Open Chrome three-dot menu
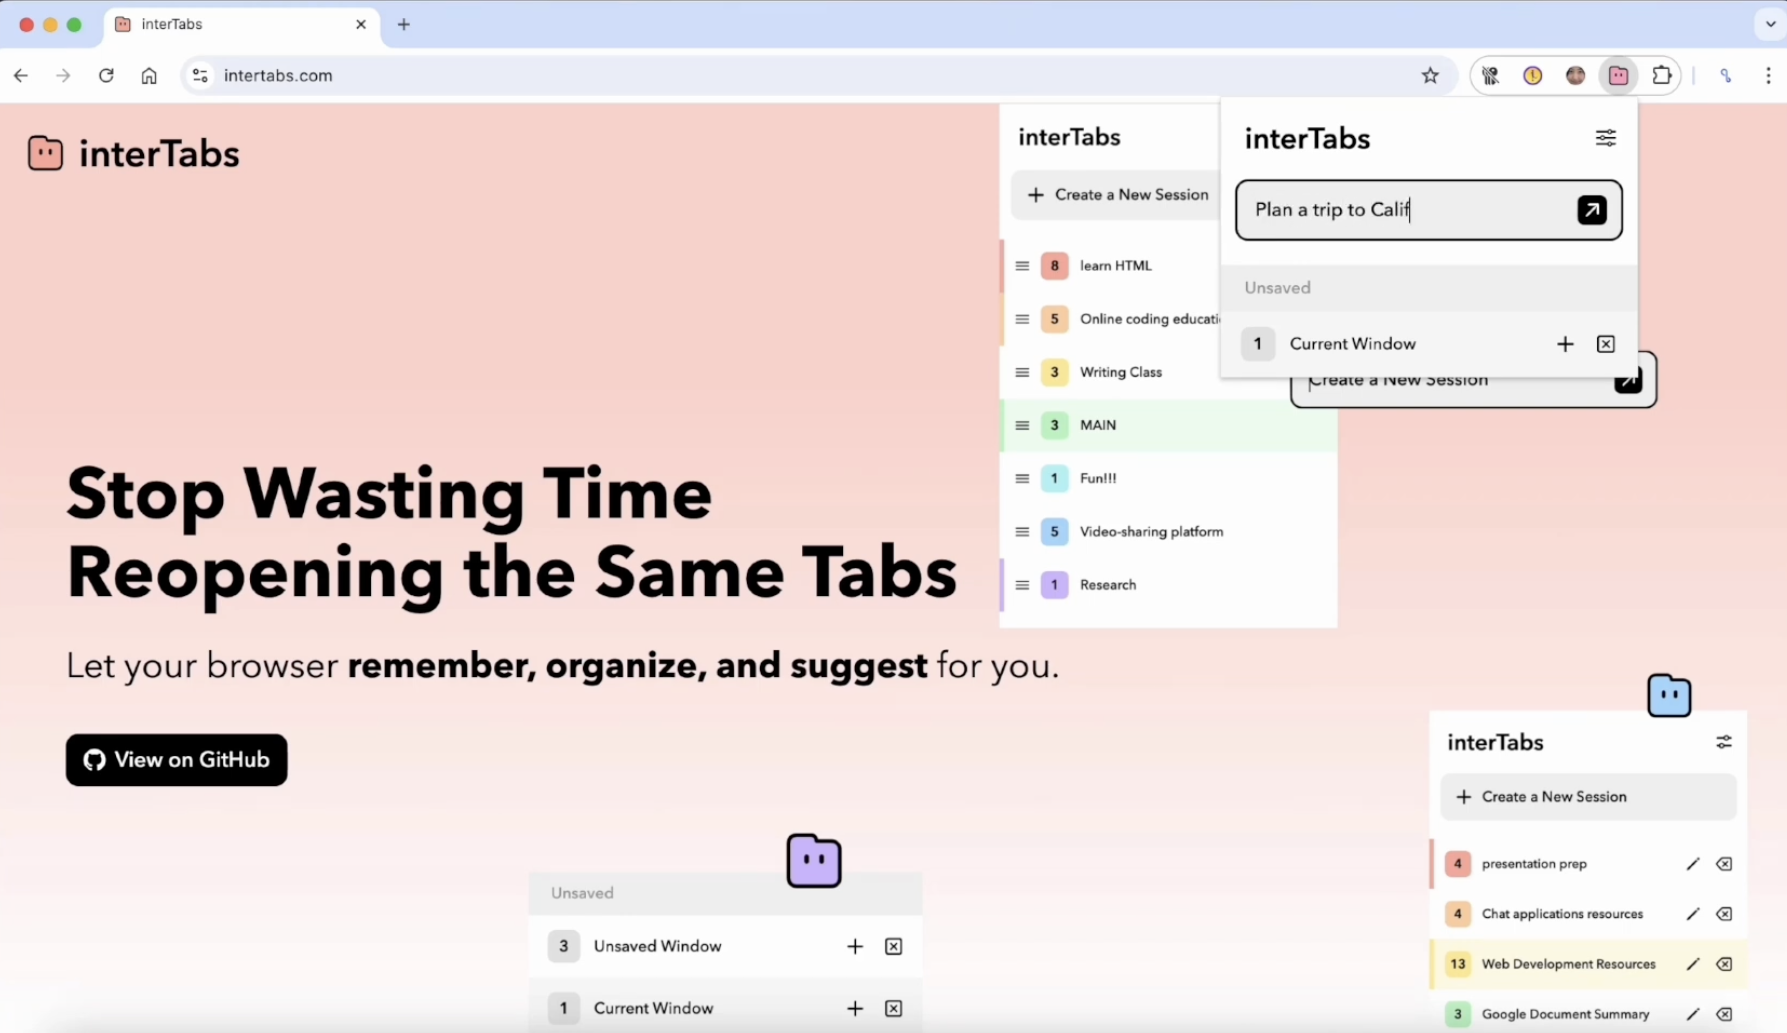Viewport: 1787px width, 1033px height. pyautogui.click(x=1767, y=76)
